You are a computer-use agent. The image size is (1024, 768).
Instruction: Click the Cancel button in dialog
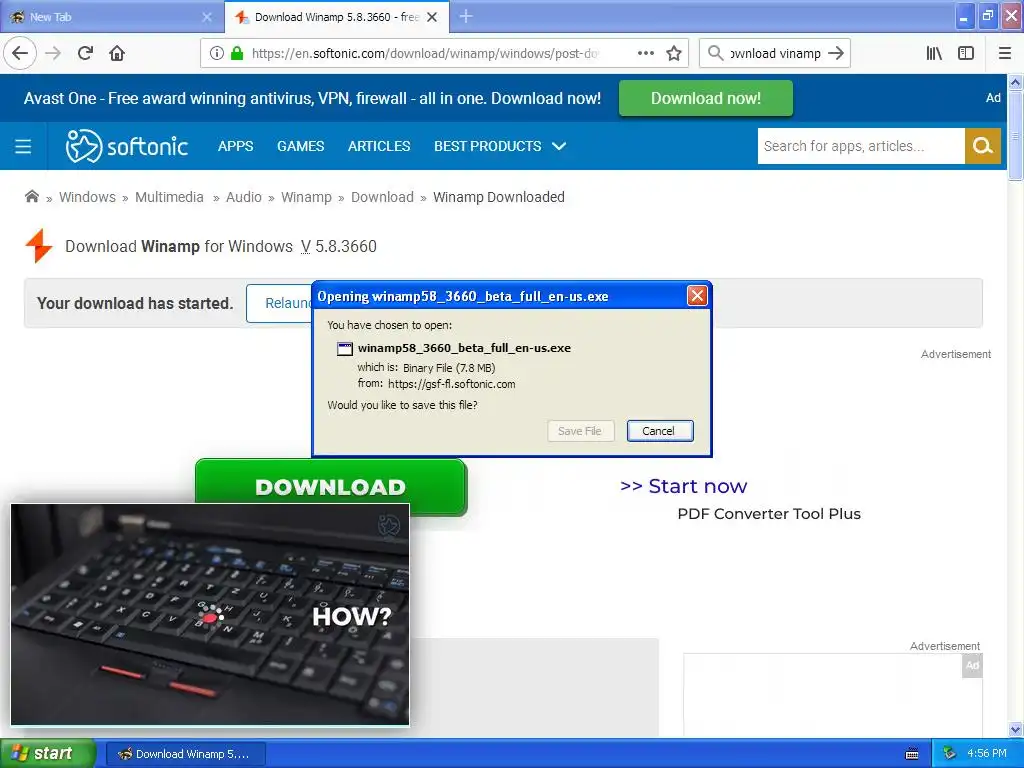pyautogui.click(x=660, y=431)
